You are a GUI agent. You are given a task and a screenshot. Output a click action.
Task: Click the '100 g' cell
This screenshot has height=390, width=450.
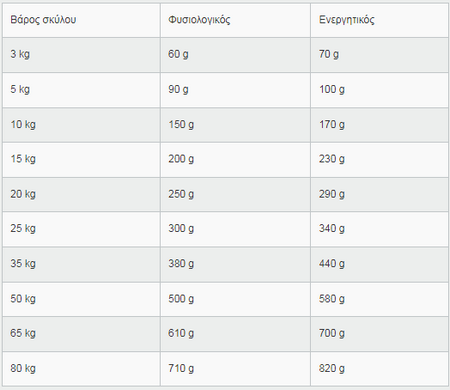point(379,90)
